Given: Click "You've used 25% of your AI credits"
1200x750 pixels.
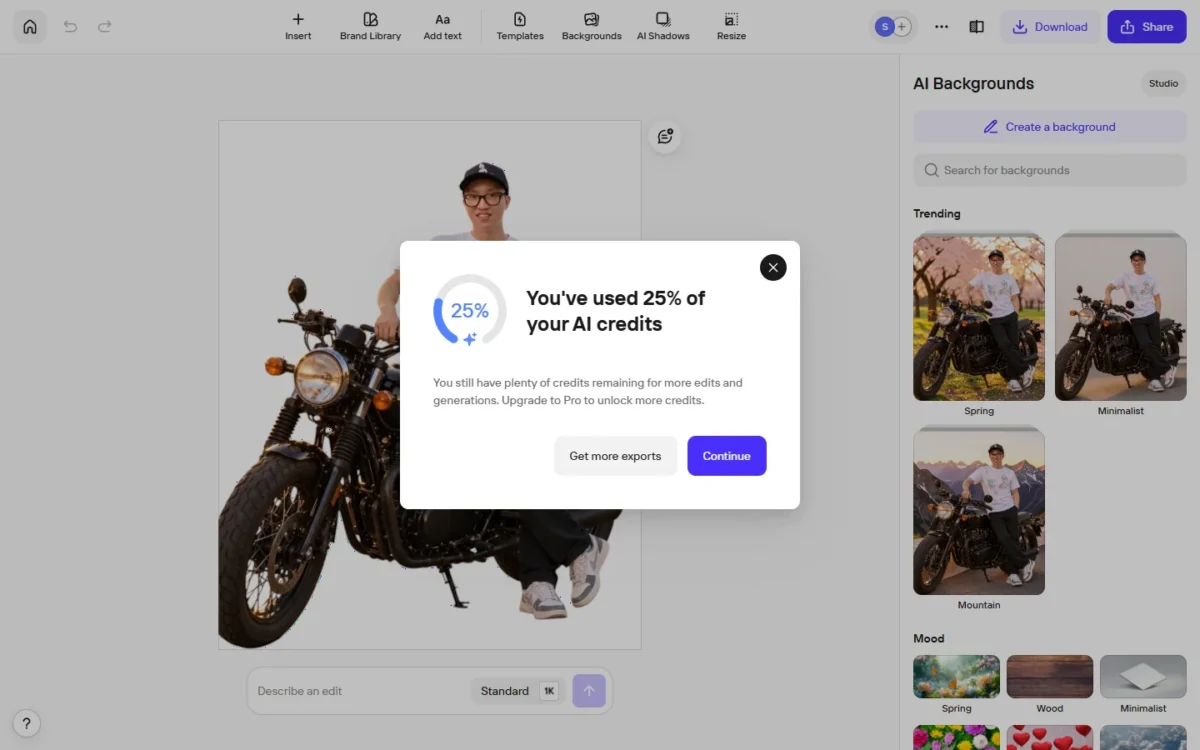Looking at the screenshot, I should pos(616,311).
